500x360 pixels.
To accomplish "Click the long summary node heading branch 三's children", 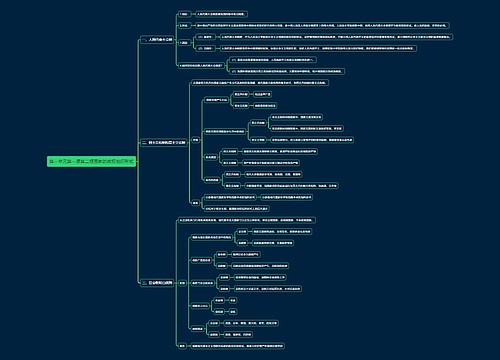I will (x=247, y=220).
